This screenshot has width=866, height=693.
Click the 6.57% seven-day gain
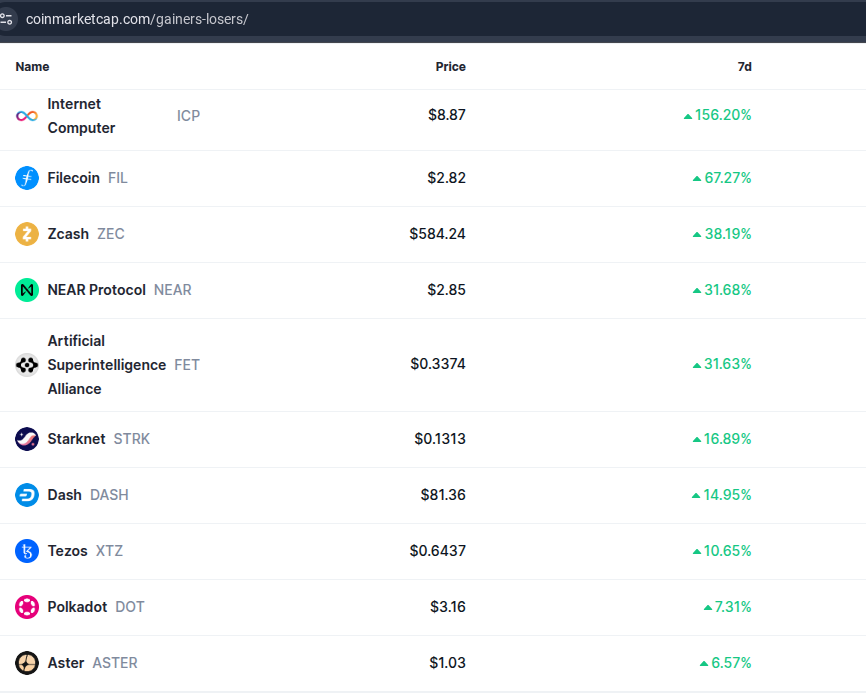tap(726, 663)
